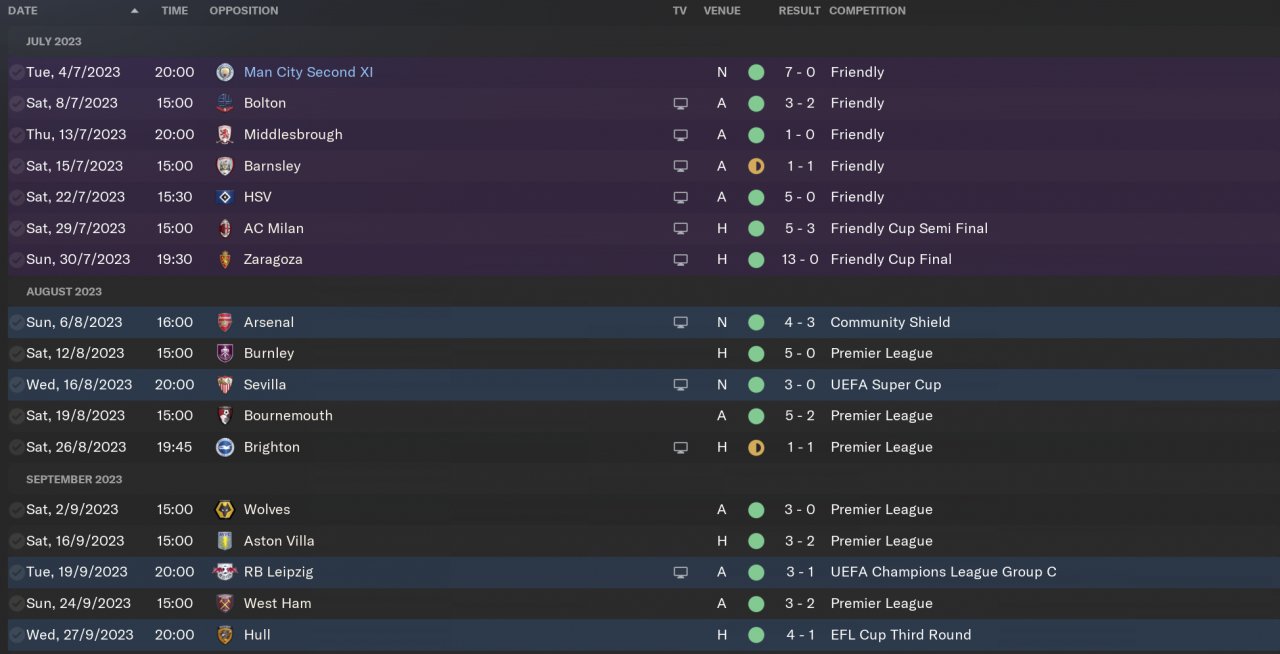Image resolution: width=1280 pixels, height=654 pixels.
Task: Click the AC Milan club badge
Action: 225,228
